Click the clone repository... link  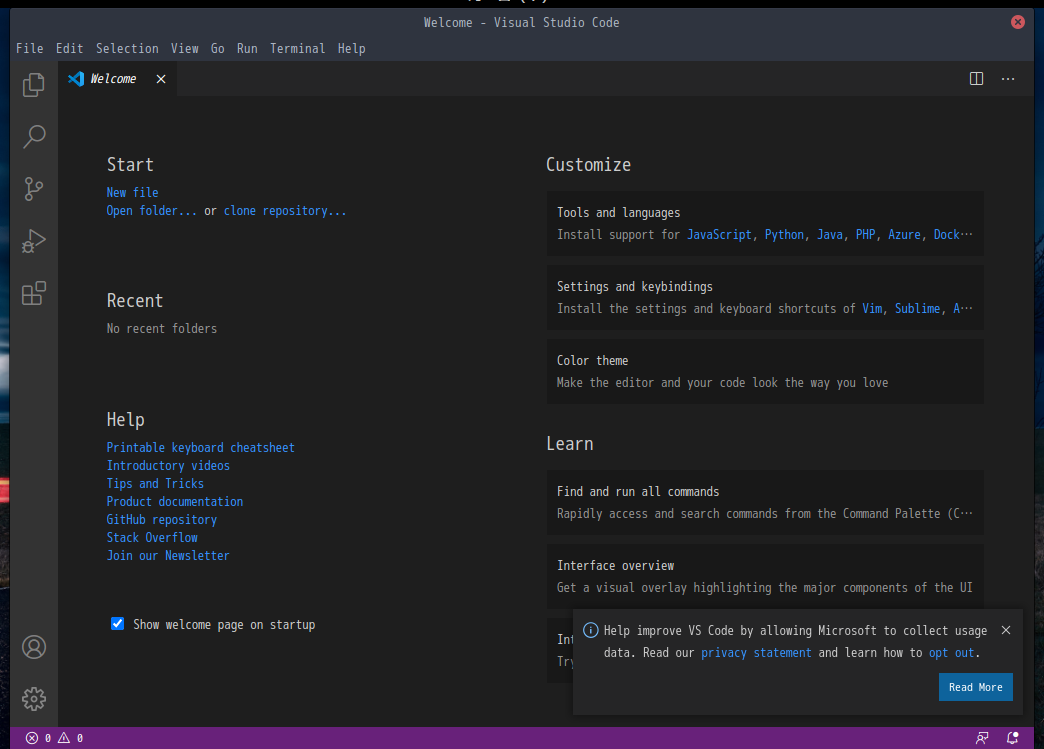[x=285, y=210]
